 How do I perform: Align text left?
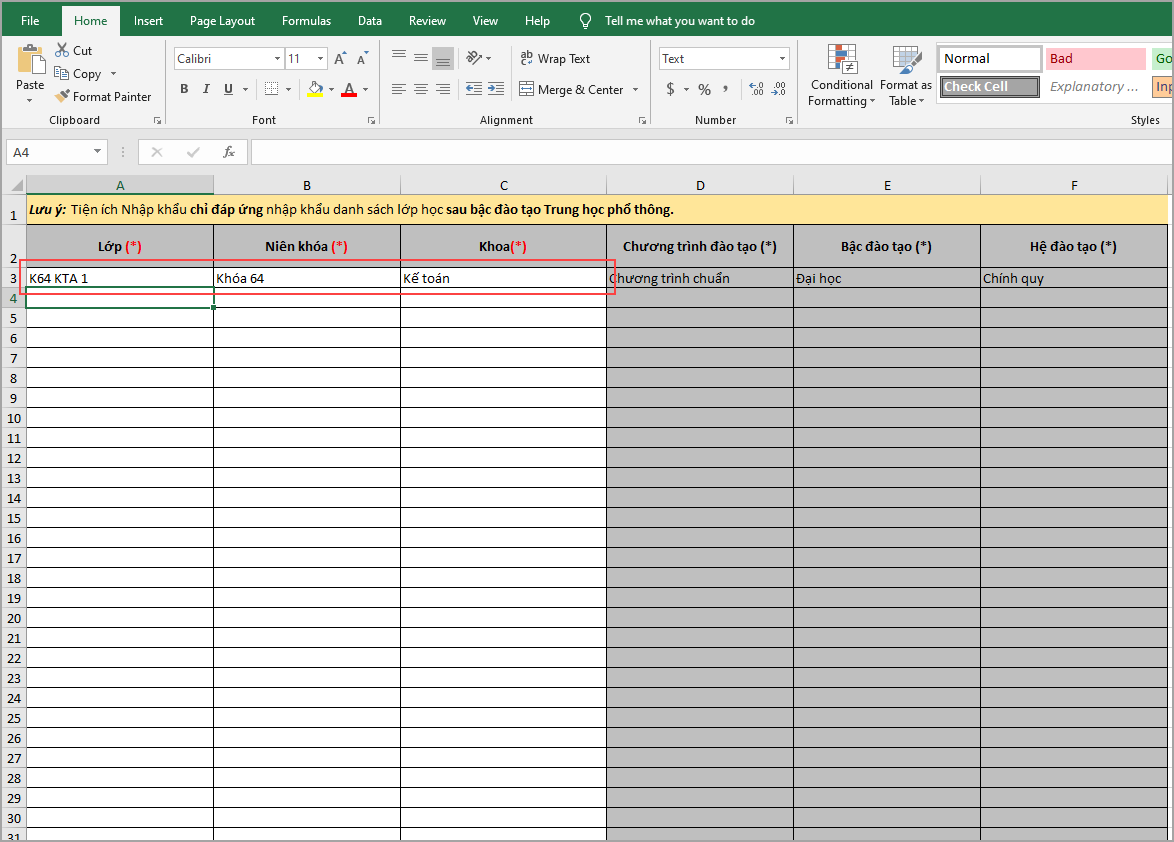(x=399, y=89)
